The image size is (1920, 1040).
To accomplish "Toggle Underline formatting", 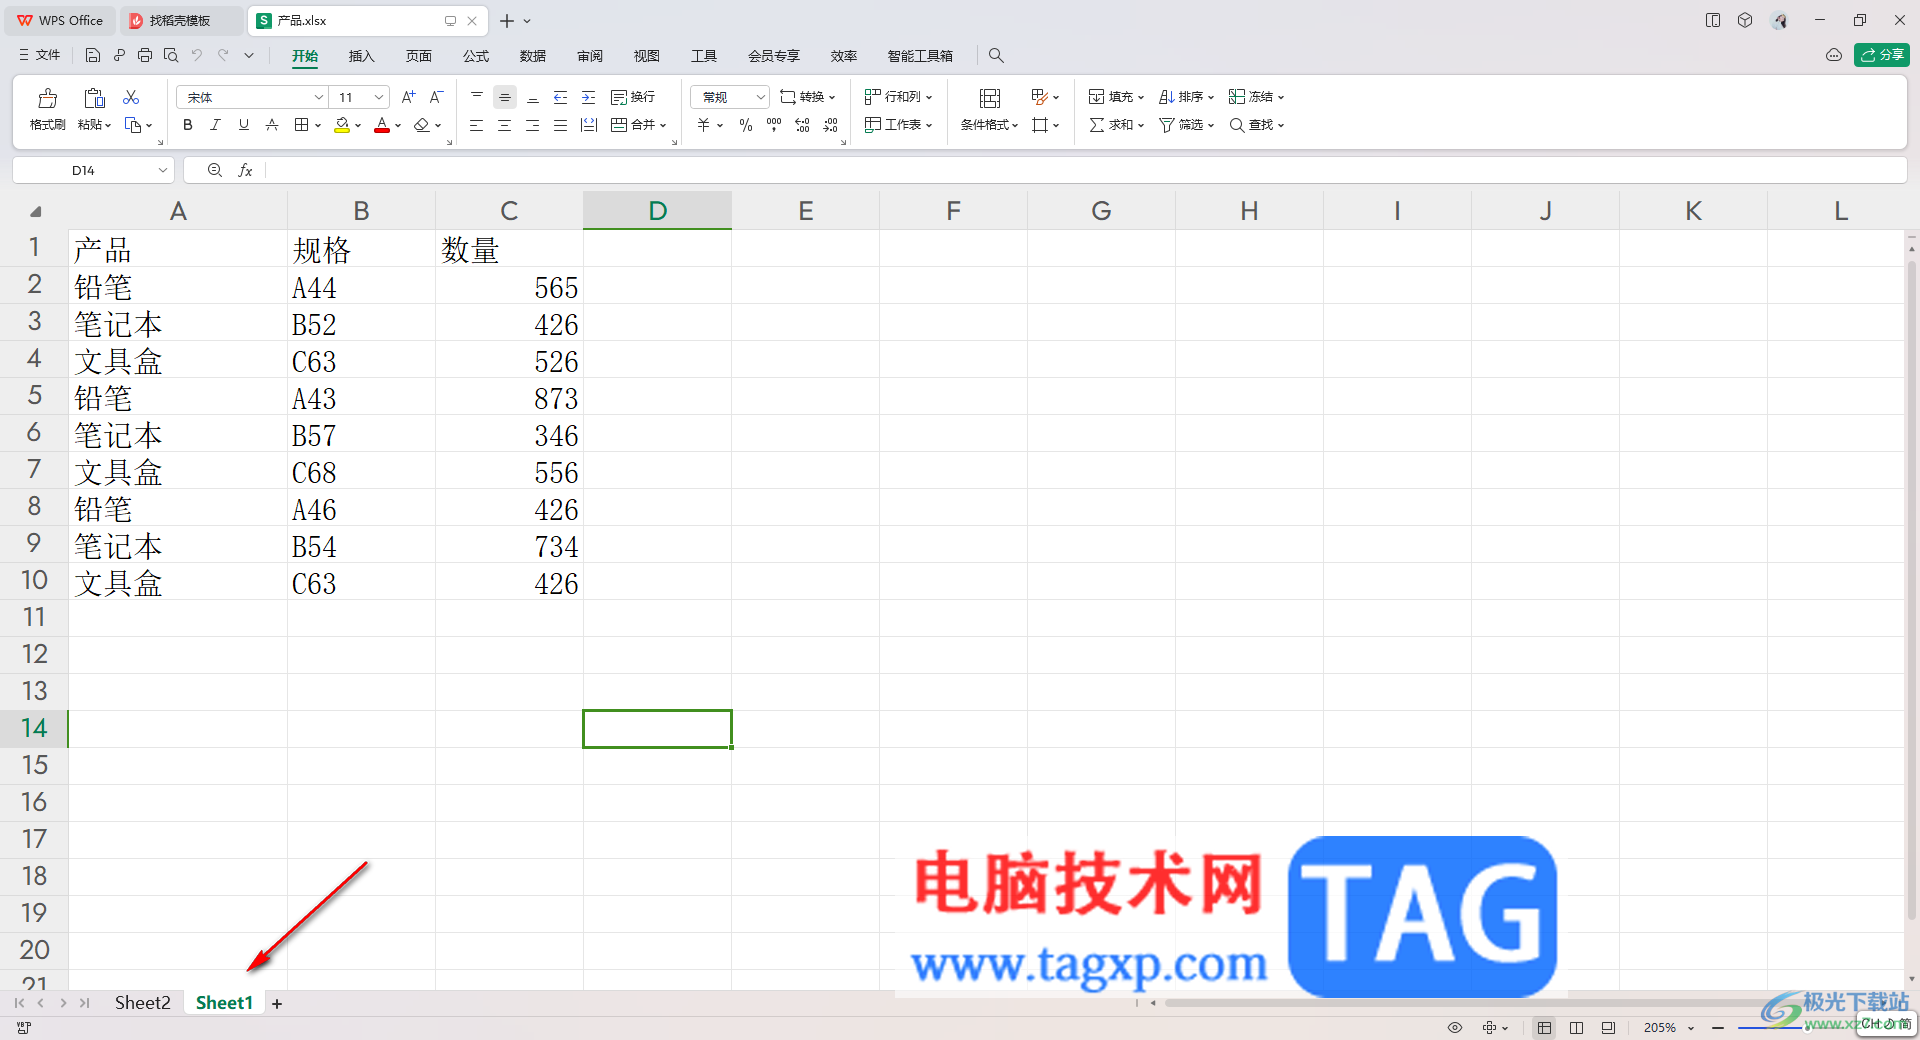I will (x=244, y=125).
